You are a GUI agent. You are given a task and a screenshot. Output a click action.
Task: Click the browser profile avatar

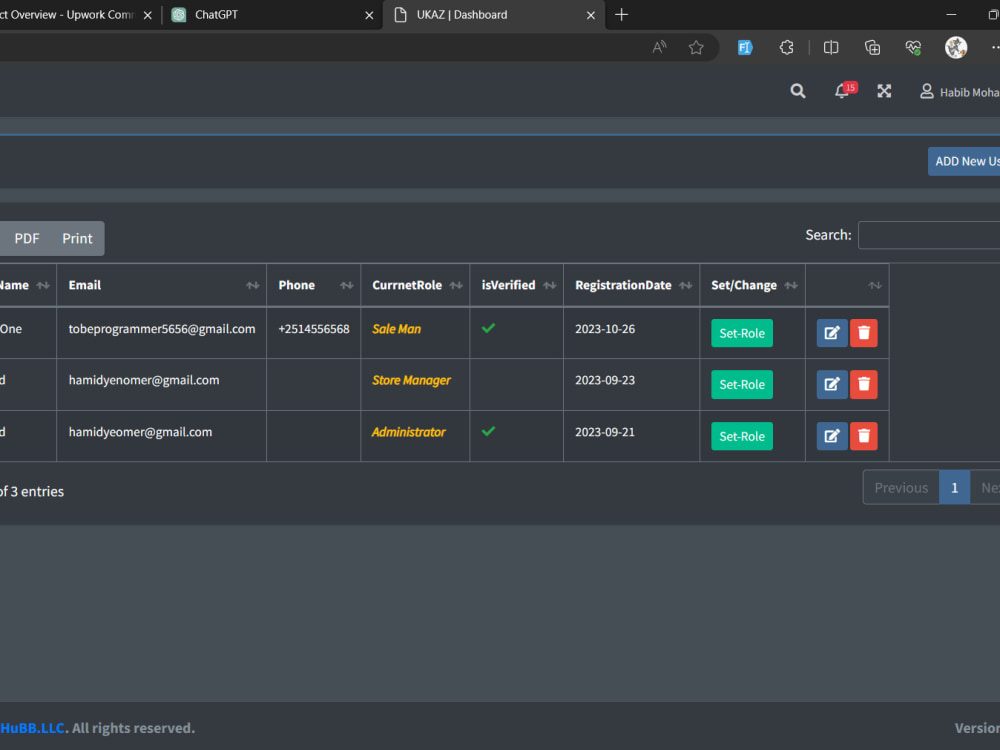click(x=955, y=47)
